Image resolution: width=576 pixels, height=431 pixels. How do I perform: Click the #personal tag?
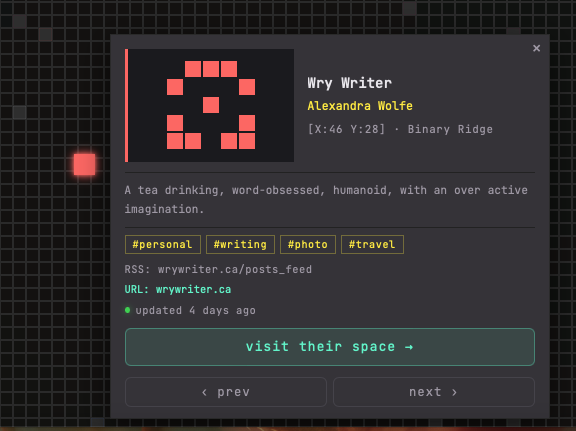pyautogui.click(x=163, y=244)
